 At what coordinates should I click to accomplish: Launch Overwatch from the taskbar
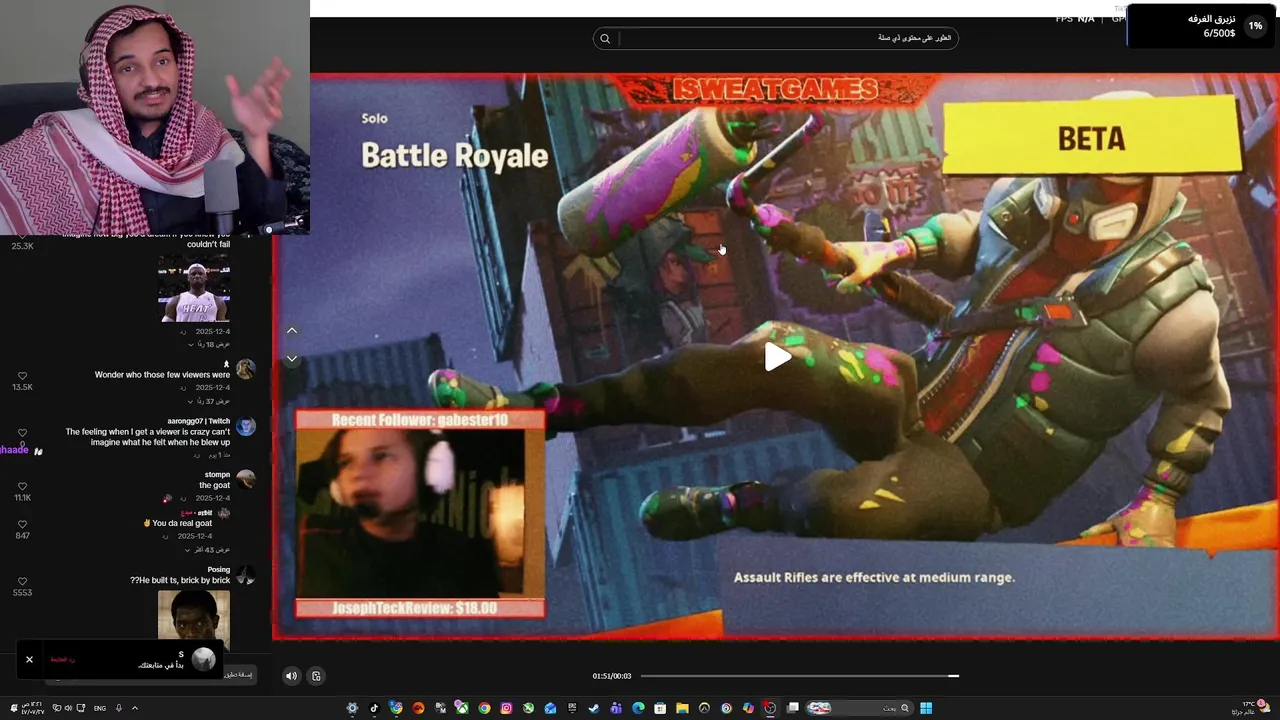(704, 708)
